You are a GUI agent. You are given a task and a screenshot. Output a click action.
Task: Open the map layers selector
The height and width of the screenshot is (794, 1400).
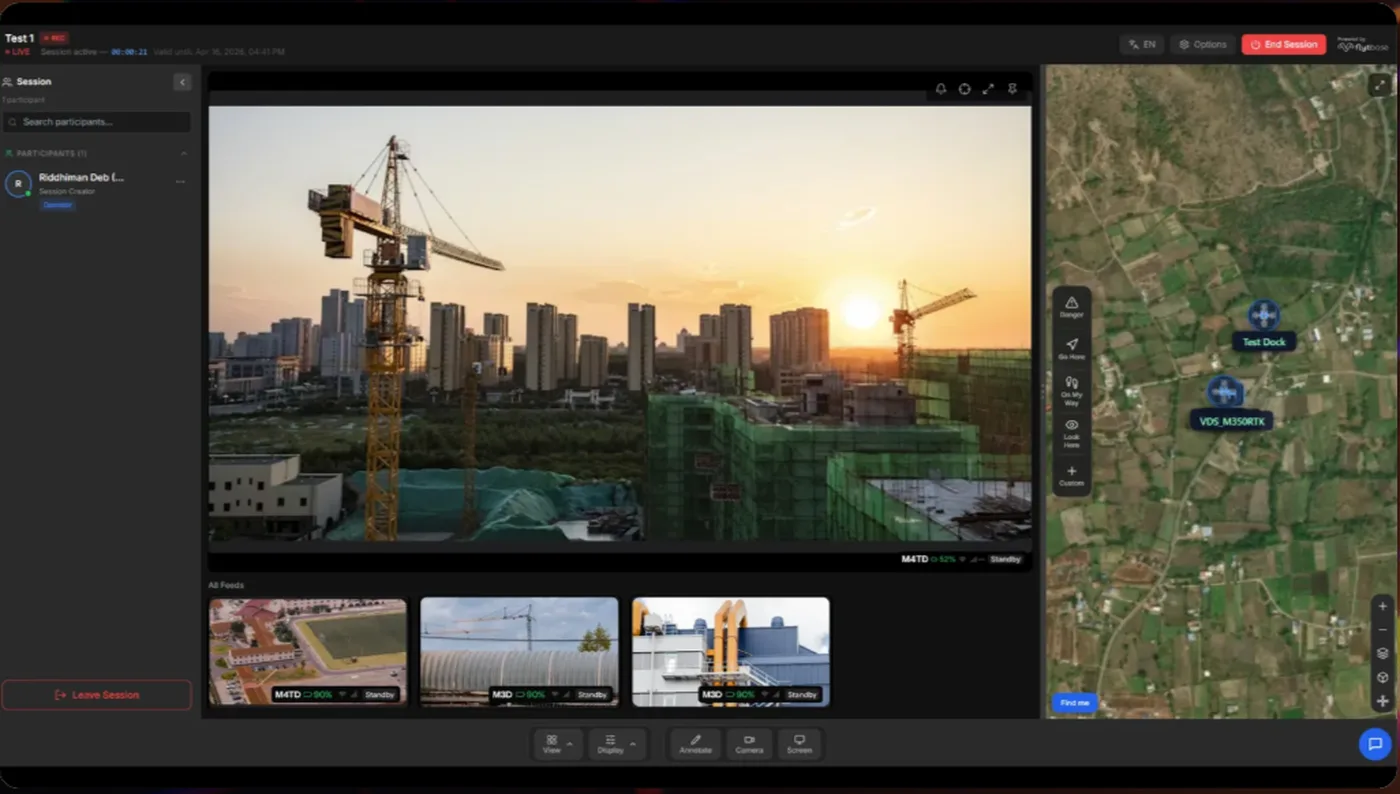tap(1383, 654)
